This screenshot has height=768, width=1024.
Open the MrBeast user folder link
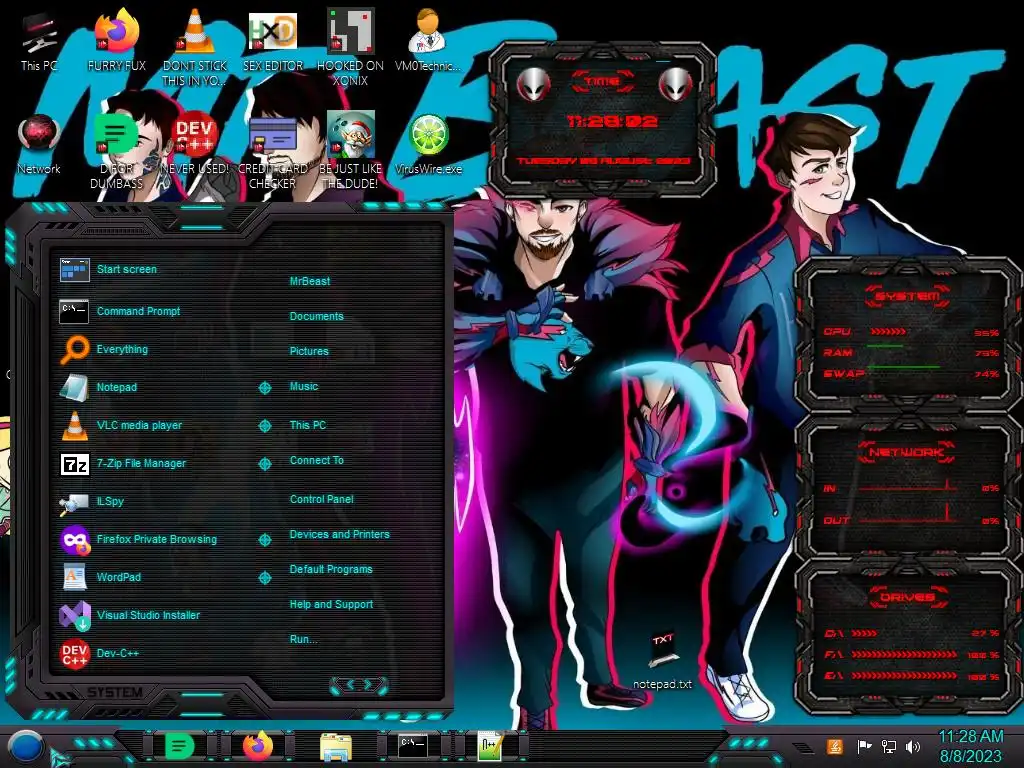point(310,281)
